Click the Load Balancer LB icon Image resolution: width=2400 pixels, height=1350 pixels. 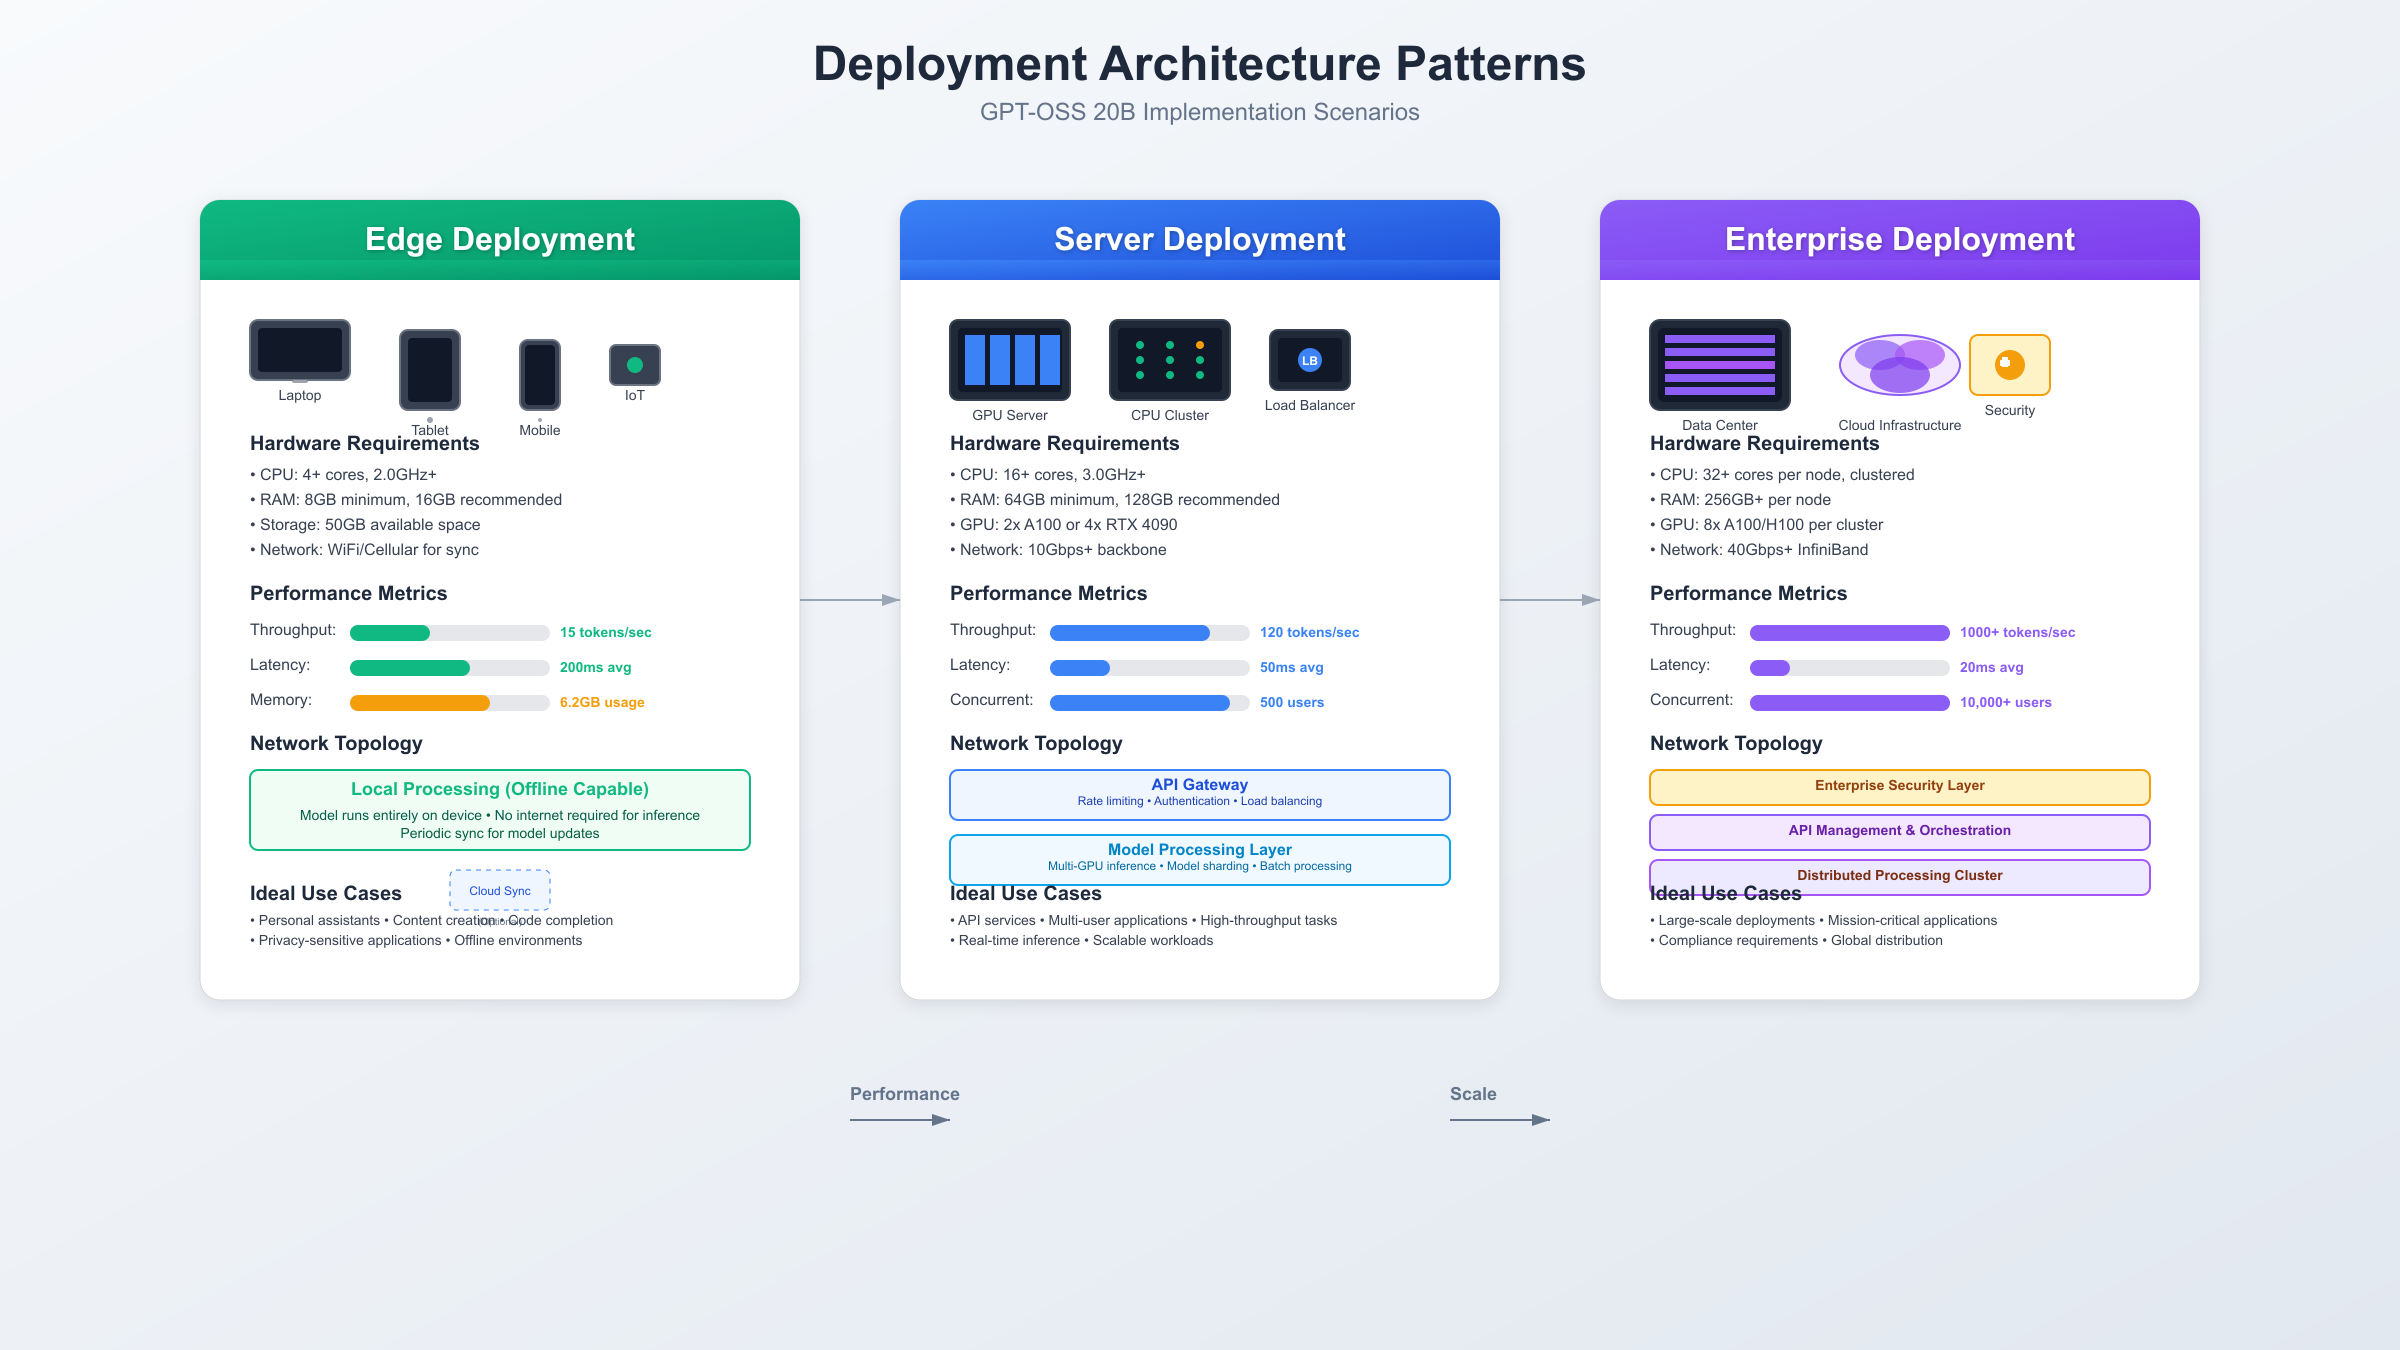coord(1310,360)
